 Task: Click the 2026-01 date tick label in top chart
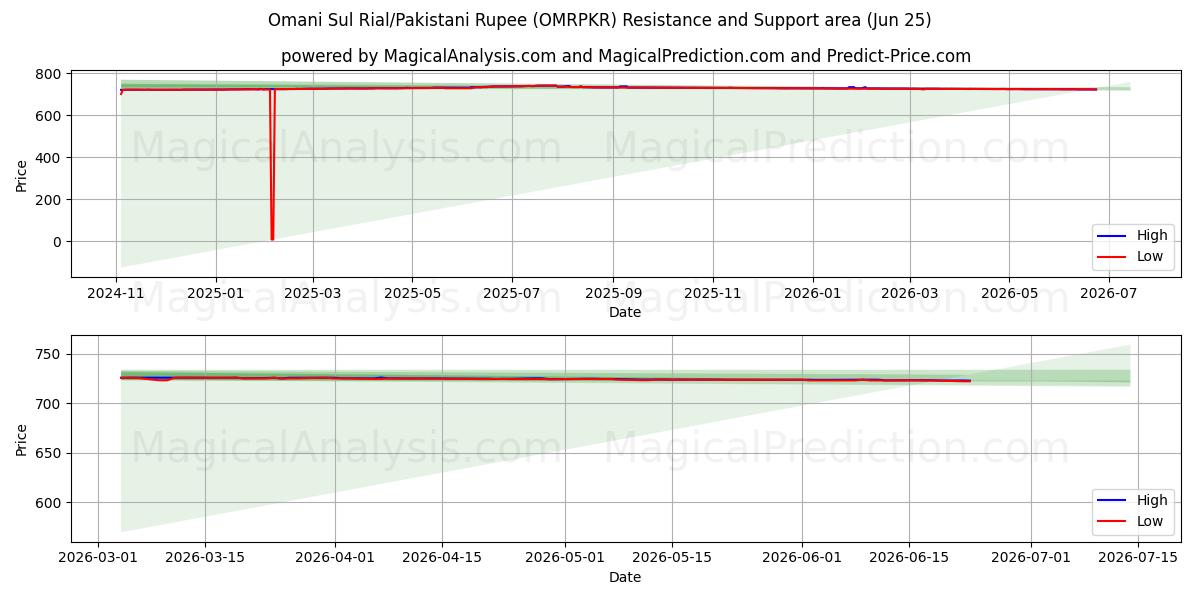pyautogui.click(x=812, y=294)
